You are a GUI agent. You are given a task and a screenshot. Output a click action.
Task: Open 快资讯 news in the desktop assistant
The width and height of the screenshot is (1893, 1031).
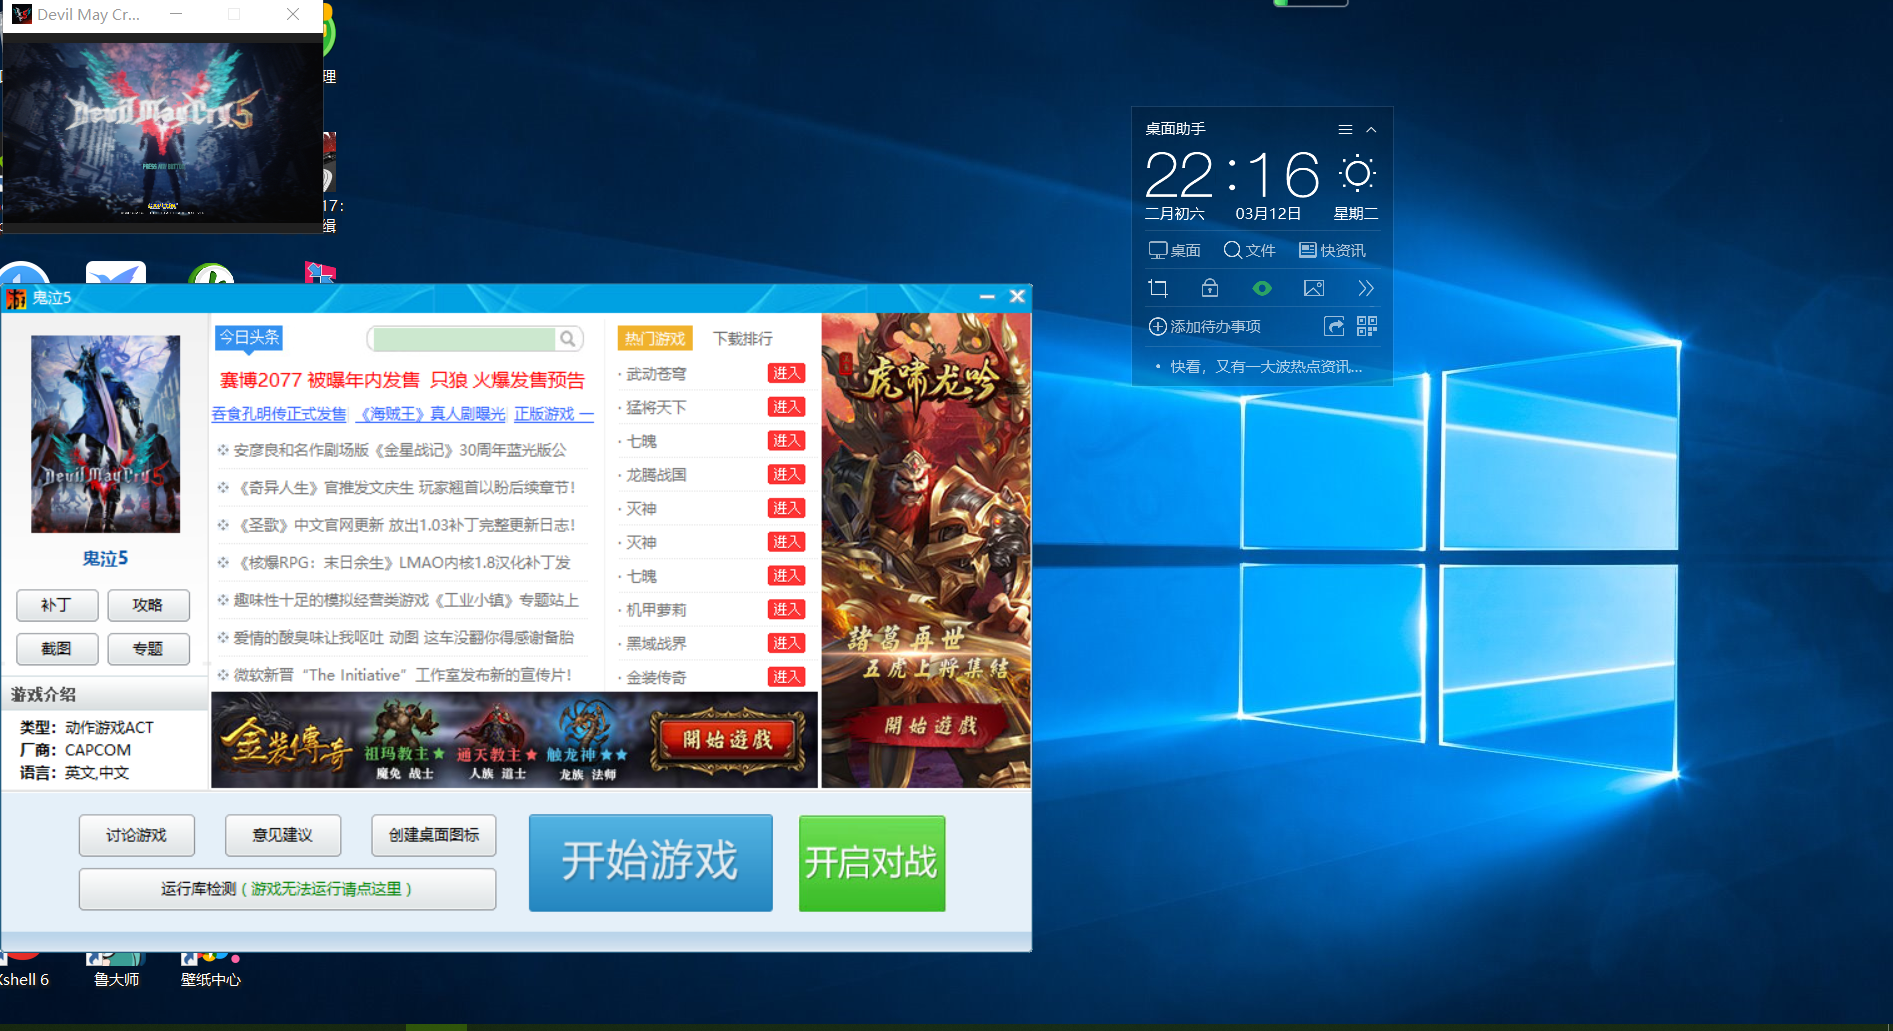tap(1332, 250)
